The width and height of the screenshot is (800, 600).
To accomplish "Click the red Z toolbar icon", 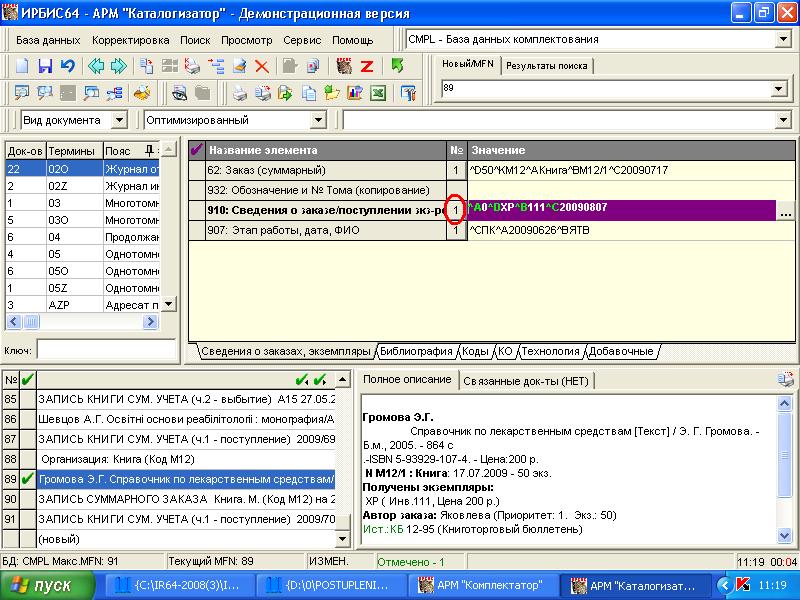I will pos(367,66).
